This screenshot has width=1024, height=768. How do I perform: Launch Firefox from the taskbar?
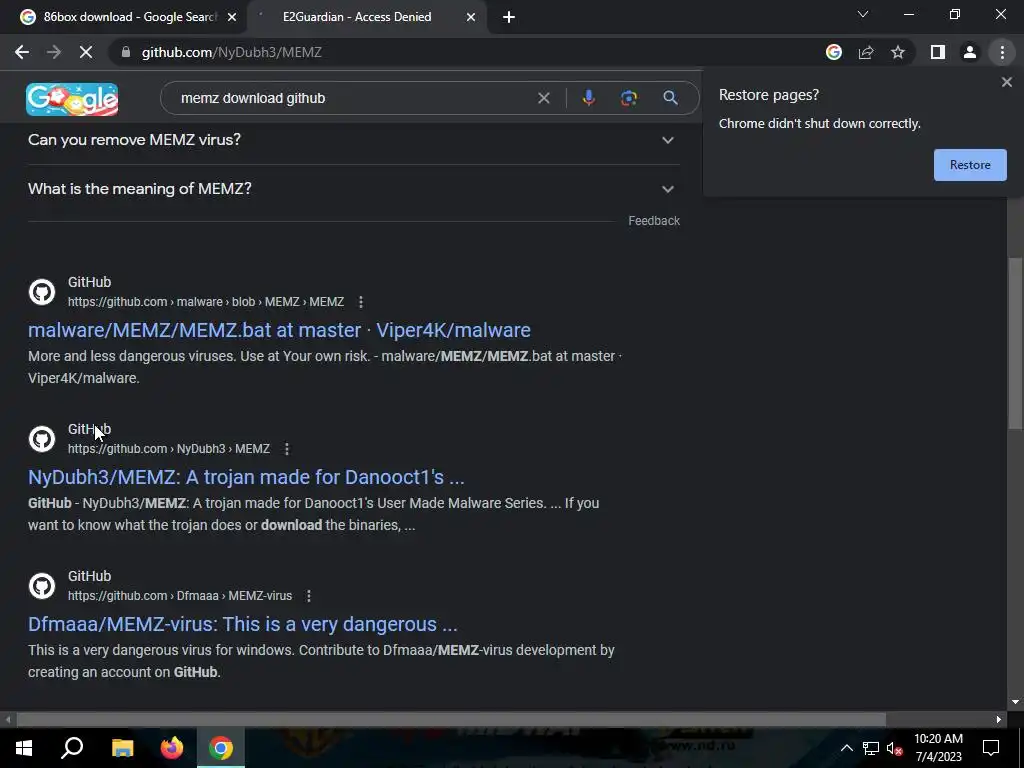coord(172,748)
